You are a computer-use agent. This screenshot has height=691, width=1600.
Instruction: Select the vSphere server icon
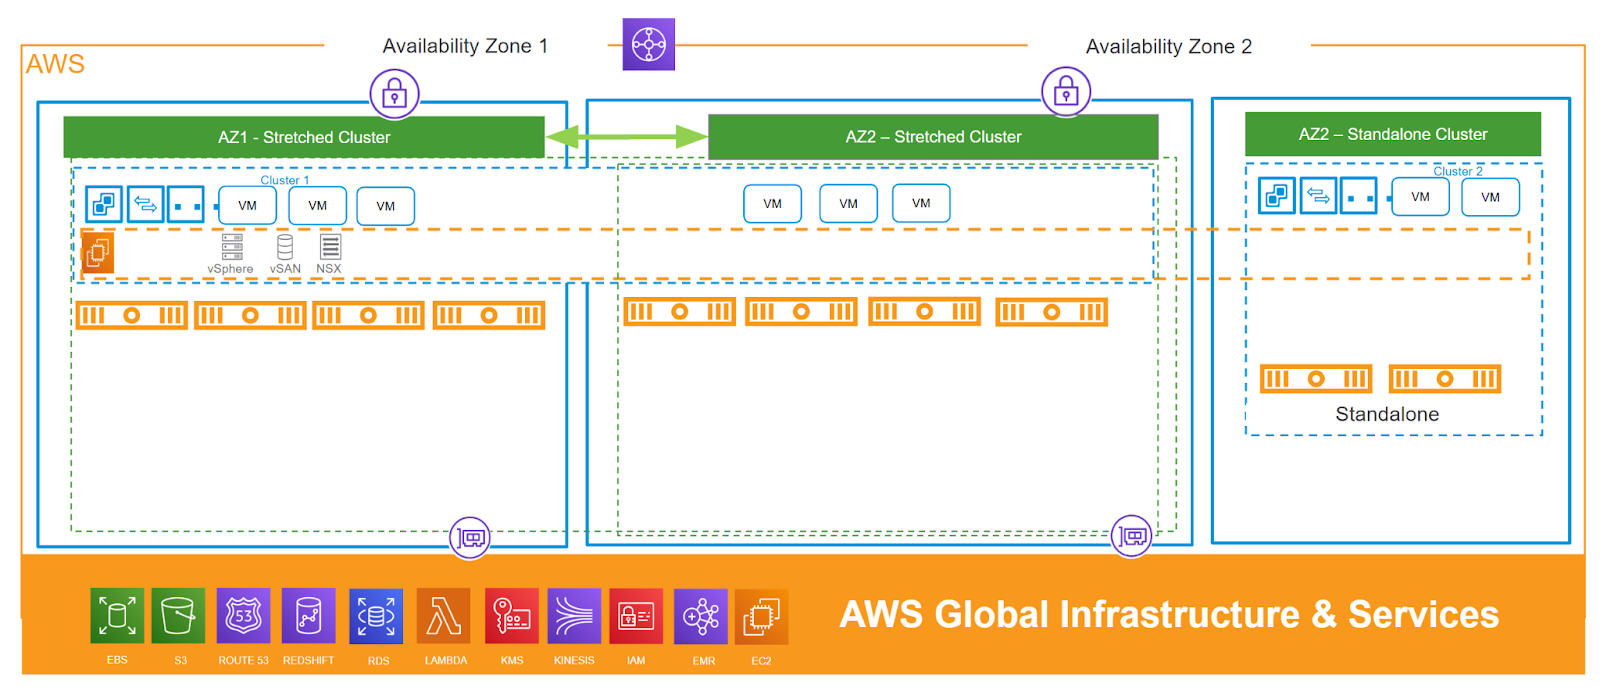(232, 247)
